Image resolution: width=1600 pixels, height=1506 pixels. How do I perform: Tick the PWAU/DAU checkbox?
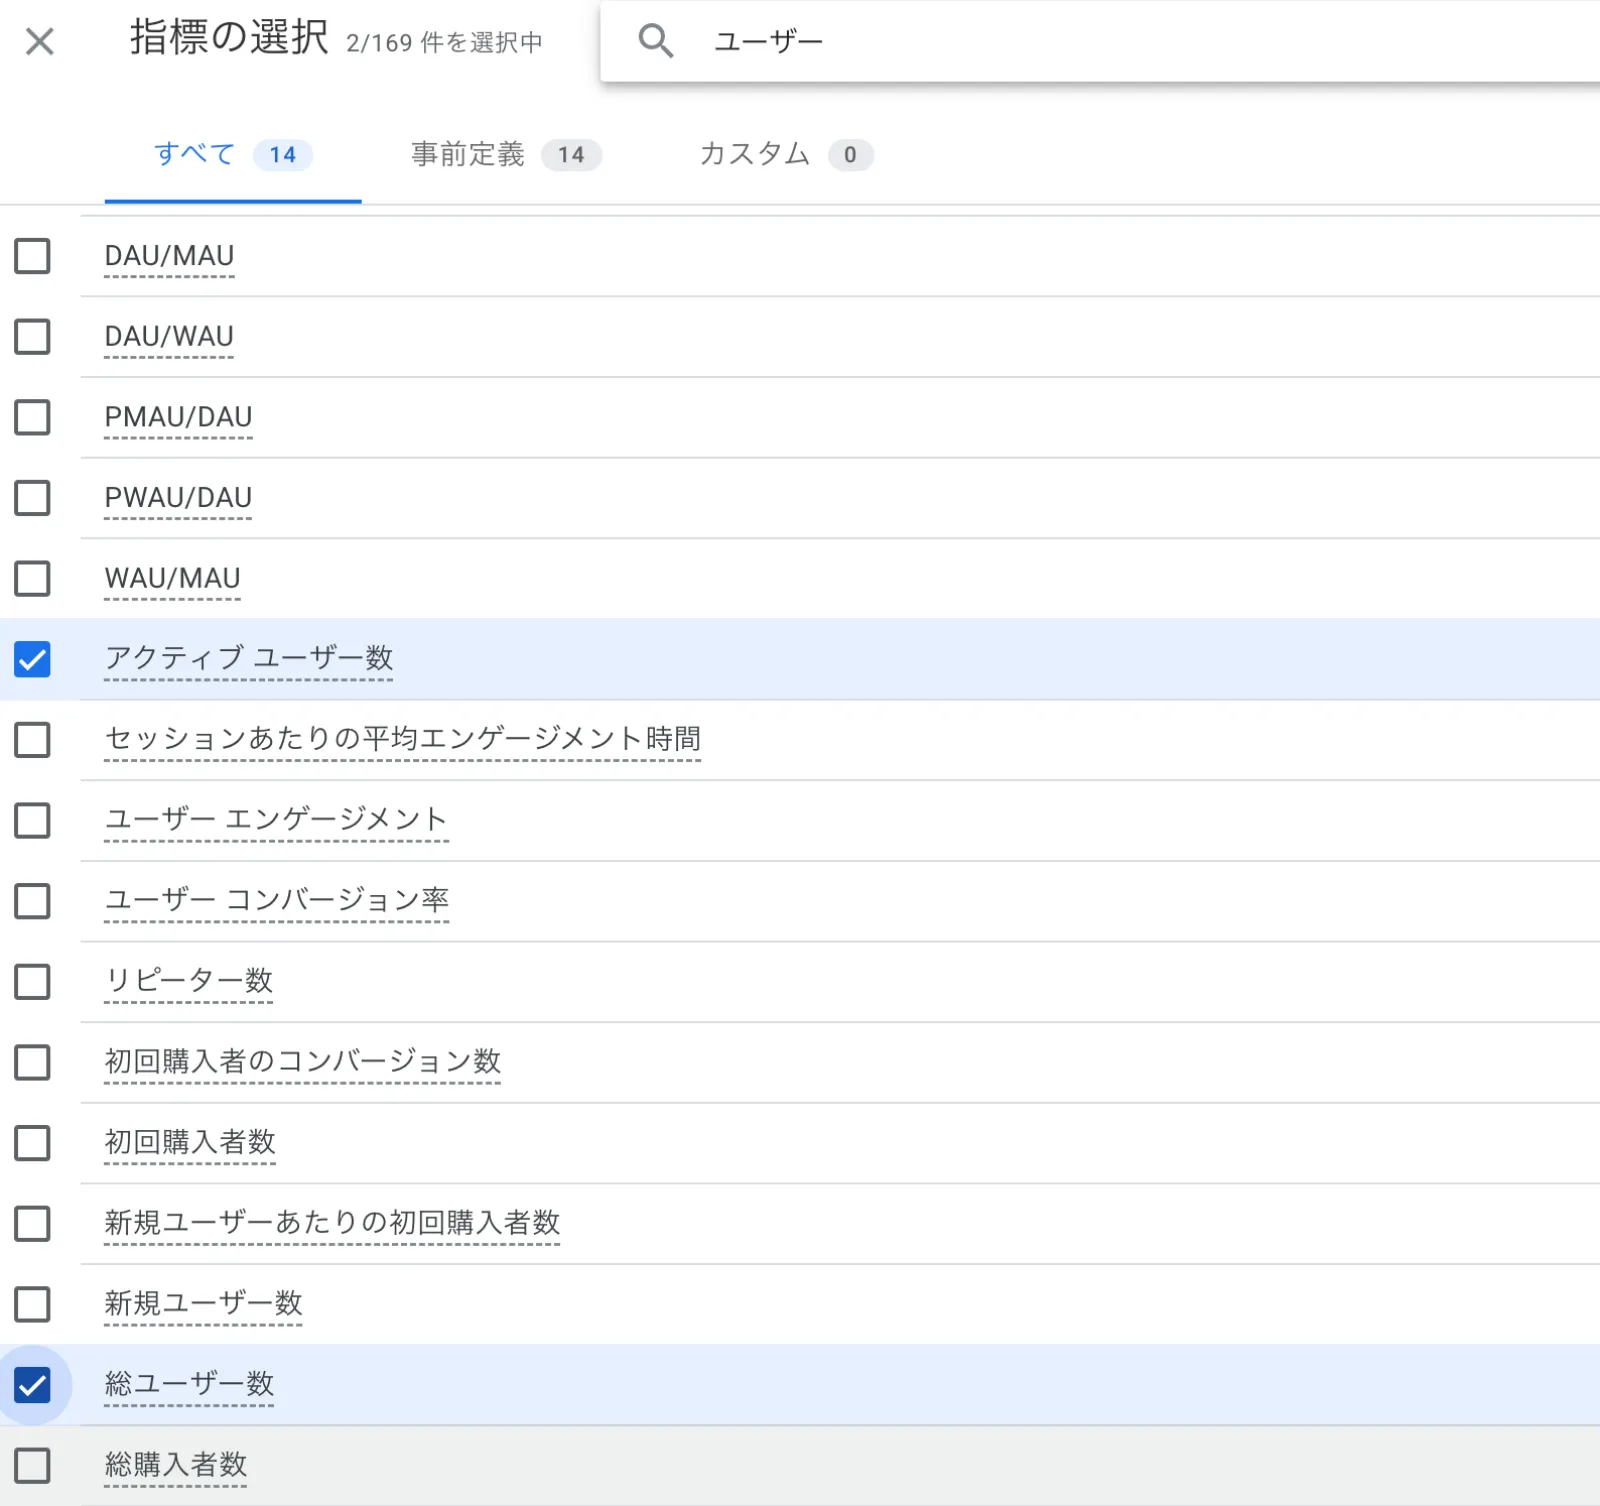(x=32, y=498)
